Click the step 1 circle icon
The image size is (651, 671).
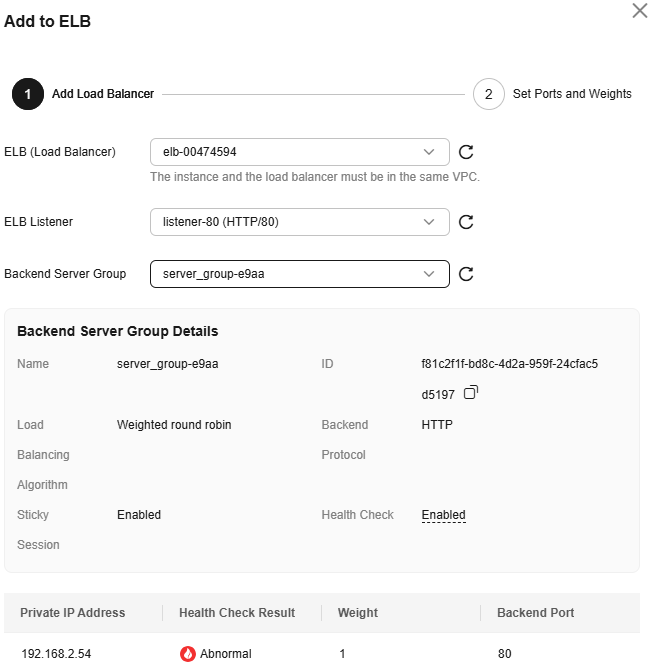28,94
